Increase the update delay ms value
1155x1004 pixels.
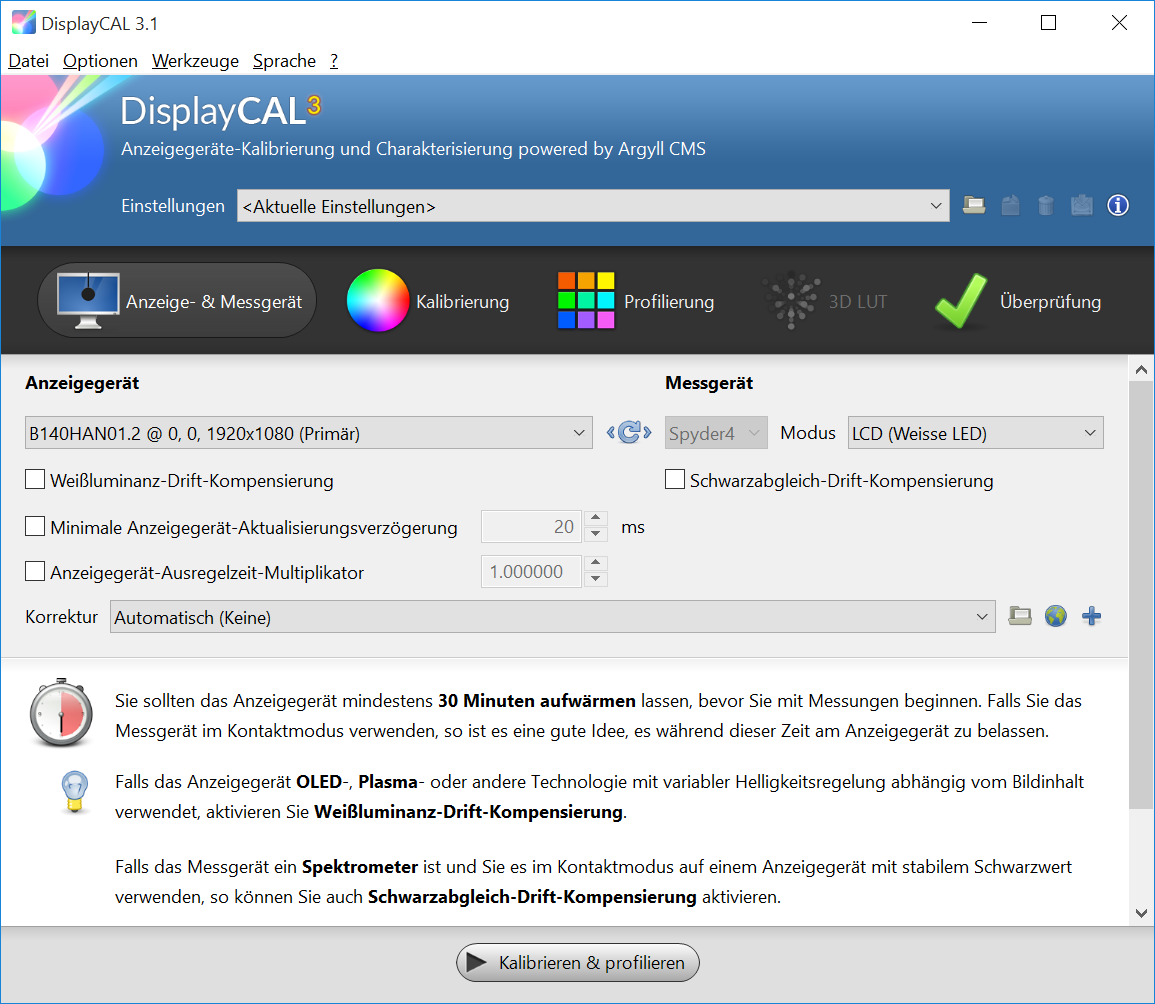595,519
